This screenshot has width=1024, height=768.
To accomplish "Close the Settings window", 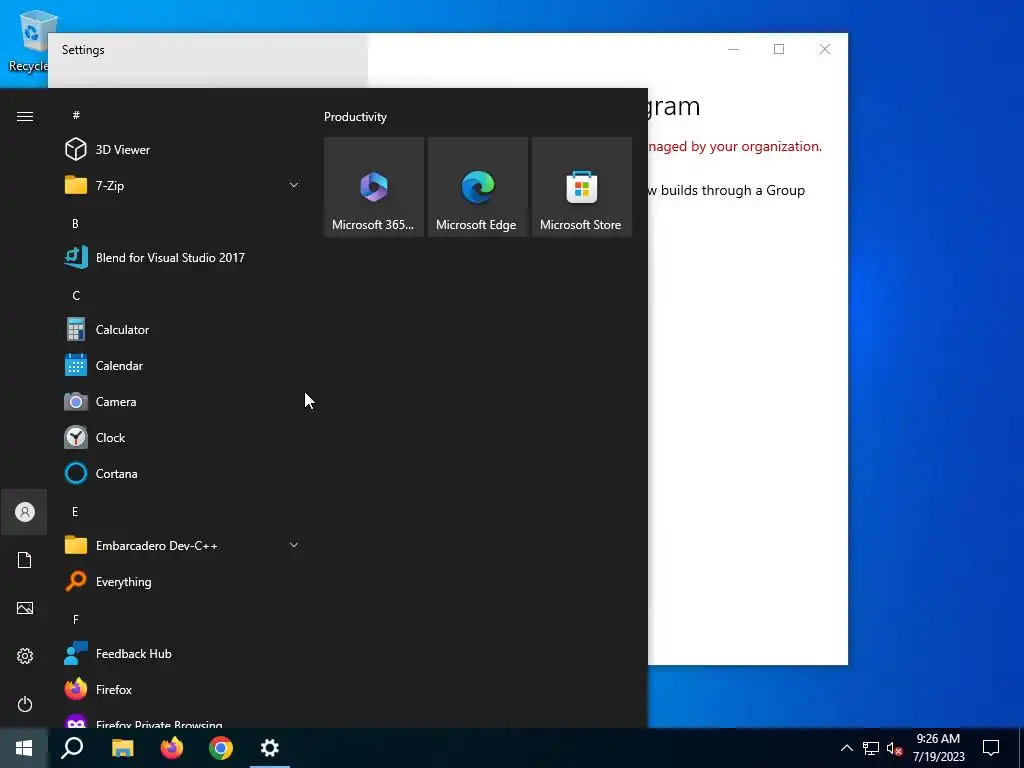I will pyautogui.click(x=825, y=49).
